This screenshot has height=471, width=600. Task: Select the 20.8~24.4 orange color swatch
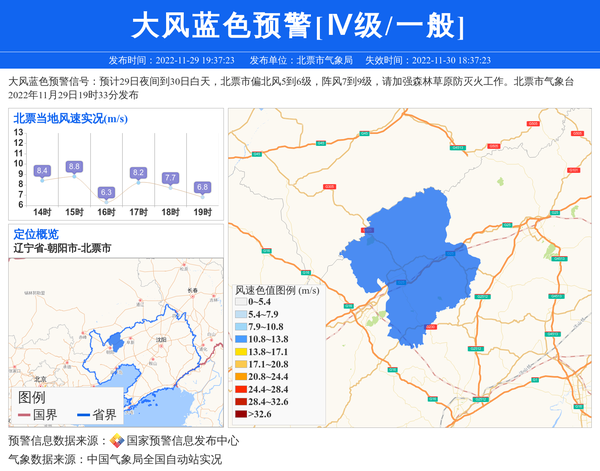[241, 376]
